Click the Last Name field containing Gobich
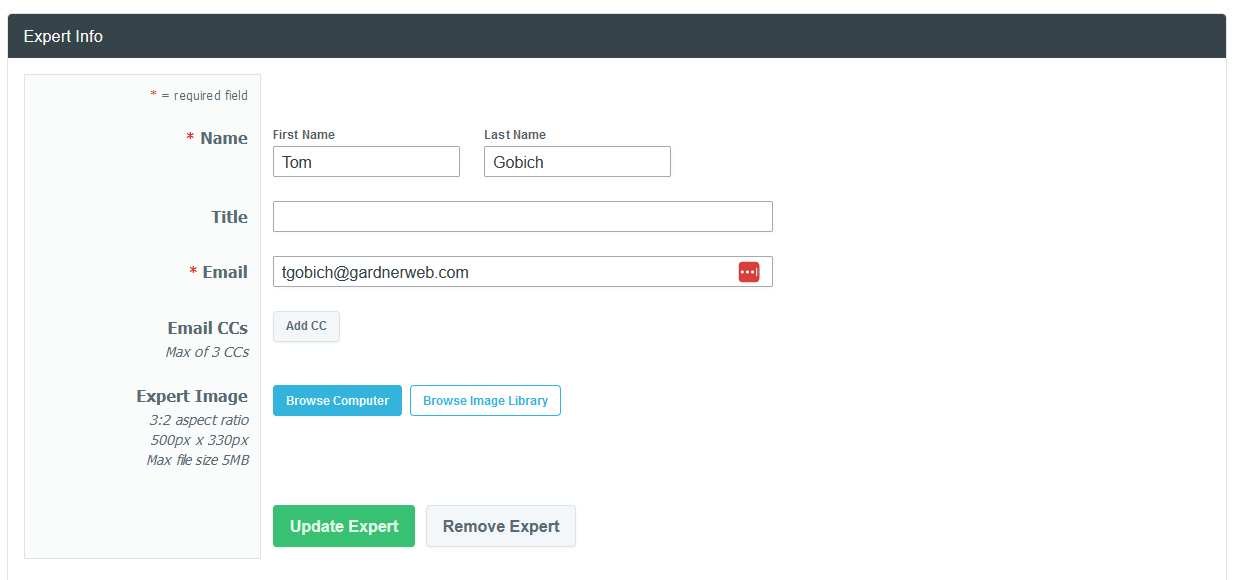 pyautogui.click(x=577, y=162)
